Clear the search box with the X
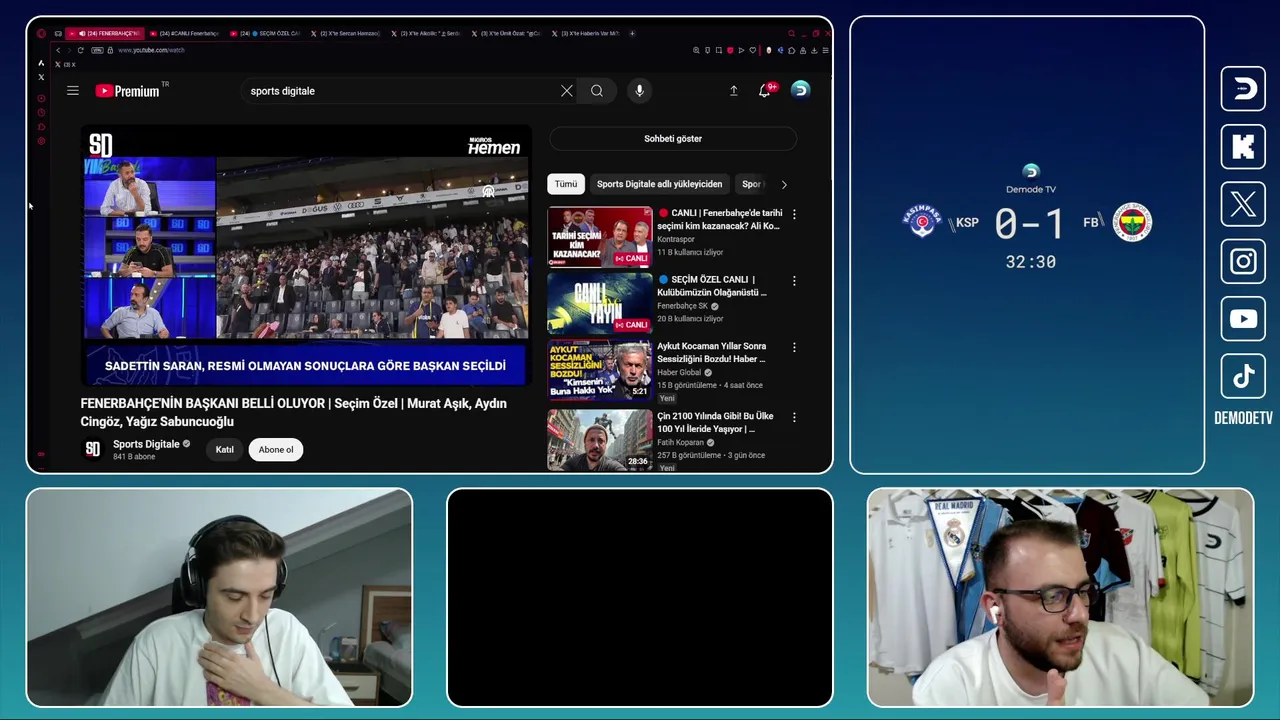1280x720 pixels. point(567,91)
